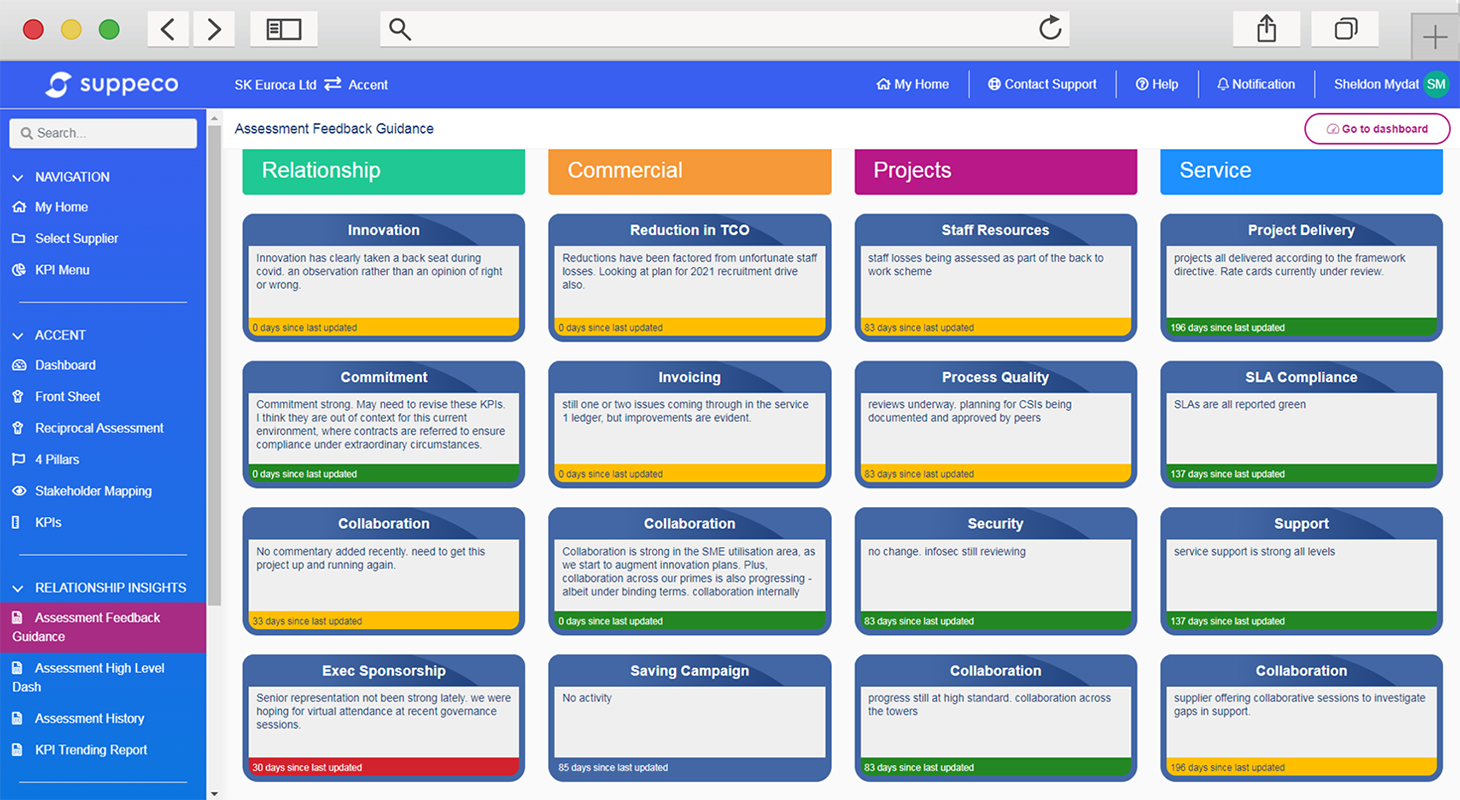The width and height of the screenshot is (1460, 800).
Task: Open the Reduction in TCO card
Action: (690, 277)
